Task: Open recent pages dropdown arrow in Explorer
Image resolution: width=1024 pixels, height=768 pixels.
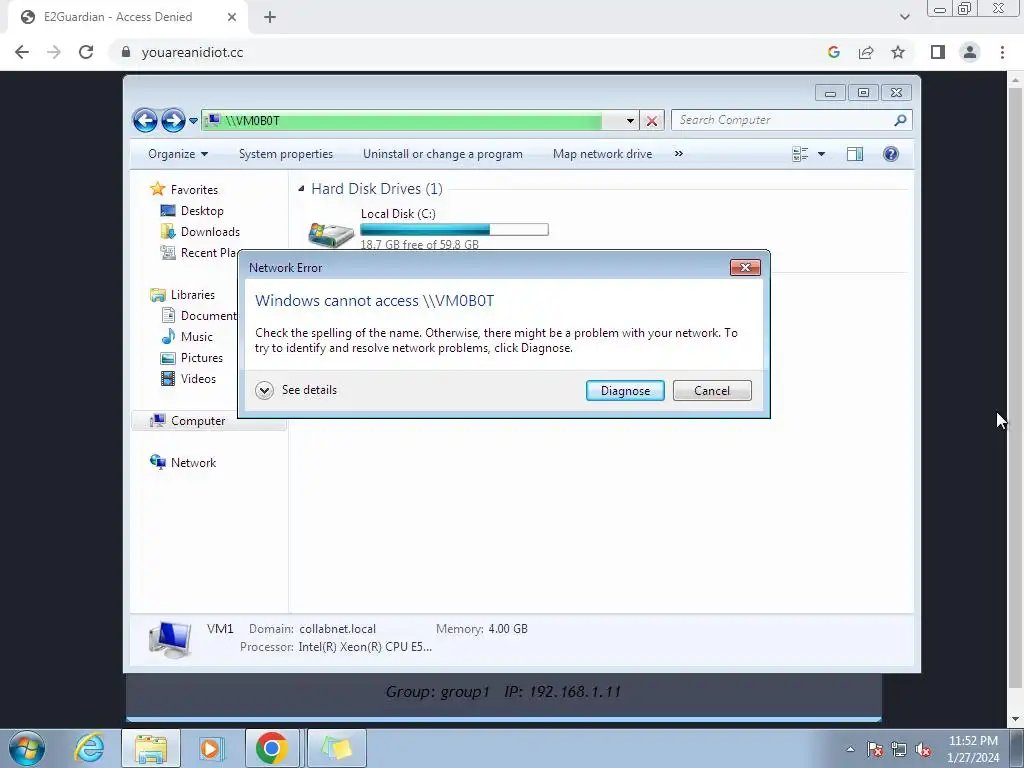Action: coord(193,121)
